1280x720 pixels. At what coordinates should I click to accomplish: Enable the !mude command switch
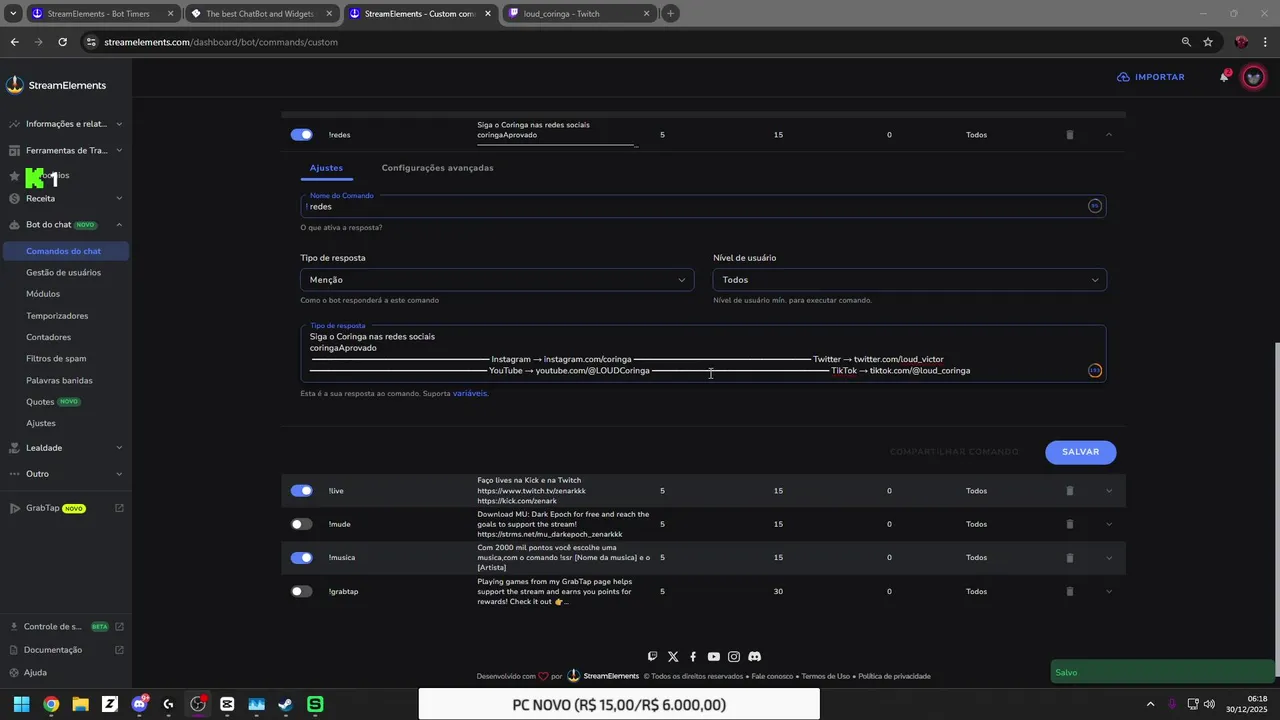pyautogui.click(x=301, y=524)
